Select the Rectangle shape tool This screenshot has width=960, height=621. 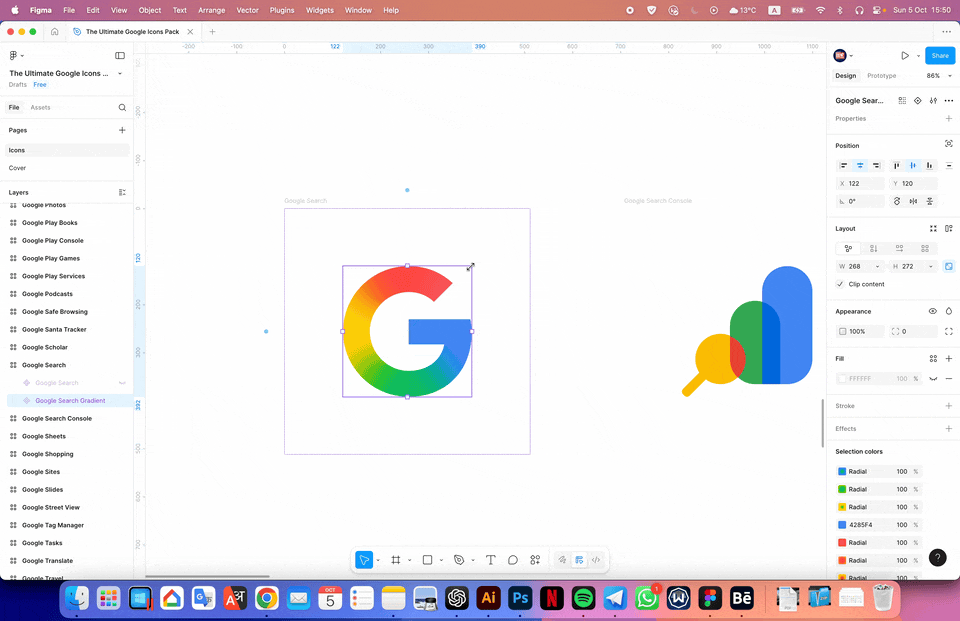tap(427, 560)
